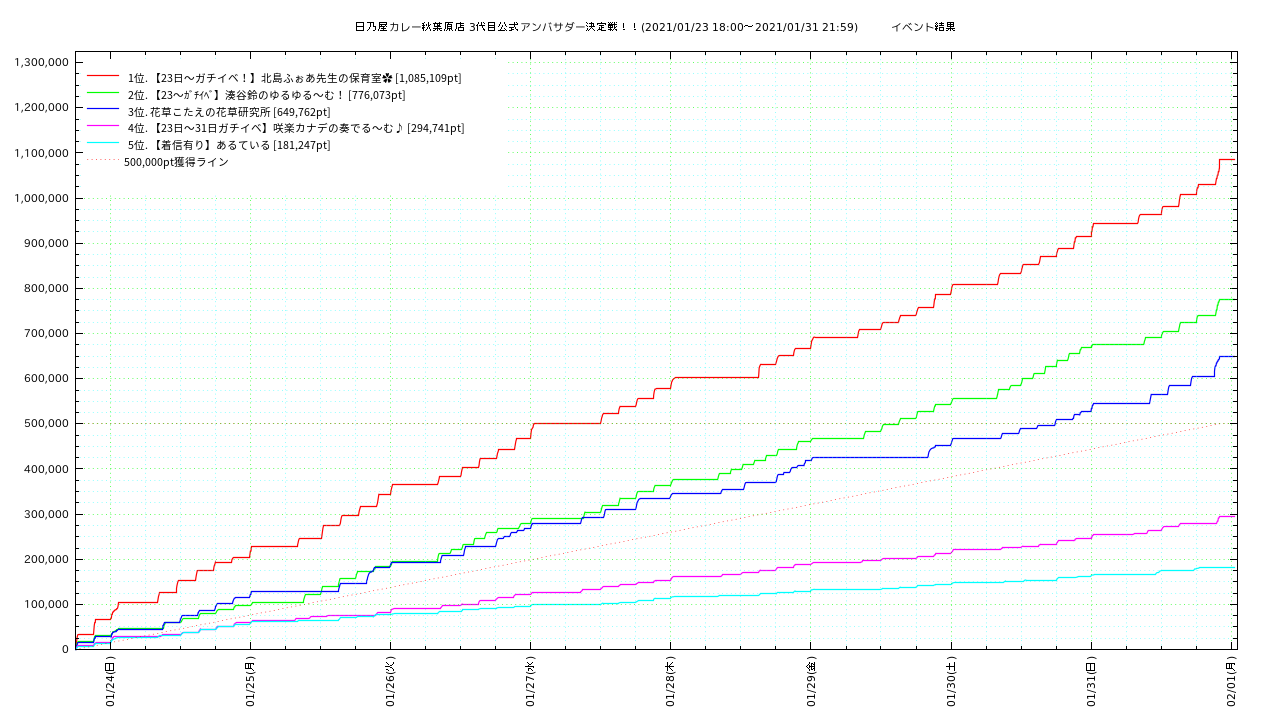The width and height of the screenshot is (1280, 720).
Task: Click the 1,300,000 label on the y-axis
Action: [40, 62]
